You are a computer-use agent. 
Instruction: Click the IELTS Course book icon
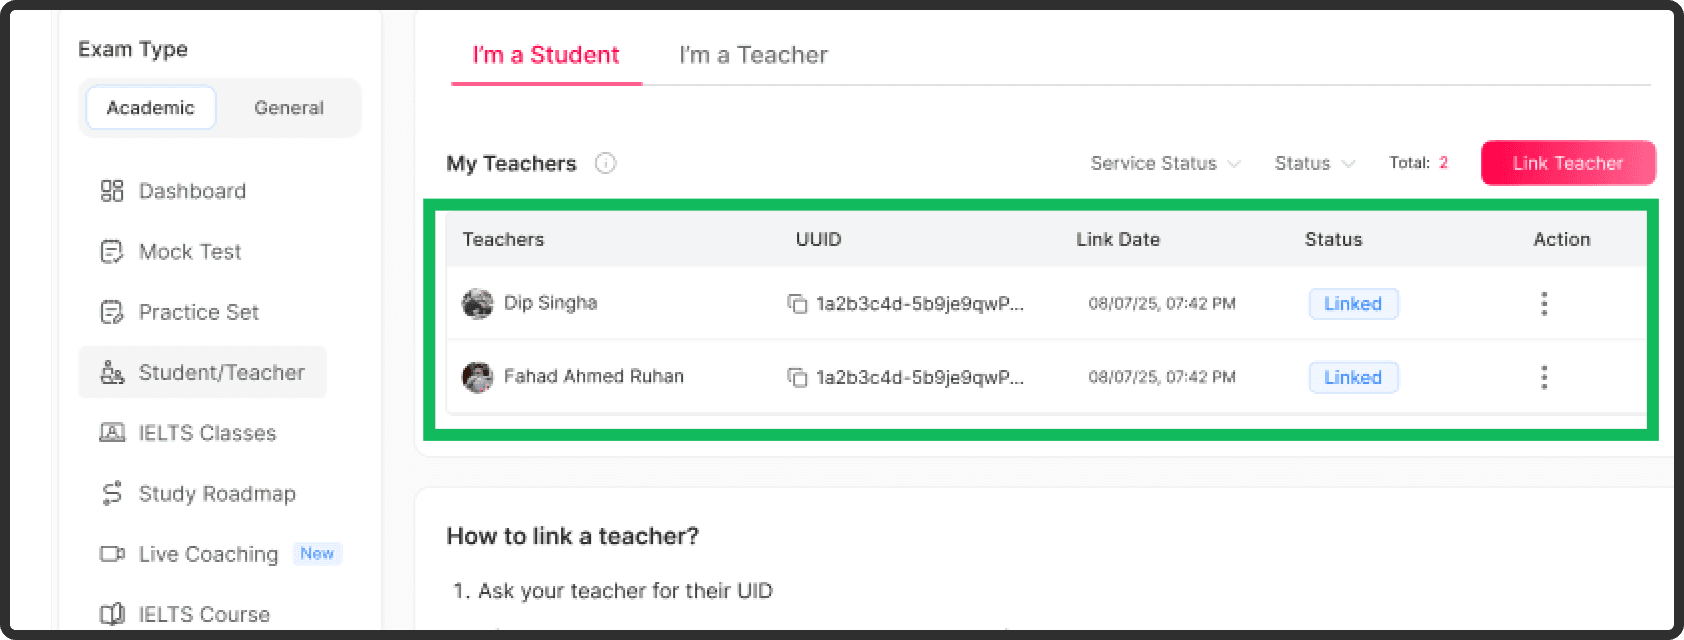pos(111,613)
